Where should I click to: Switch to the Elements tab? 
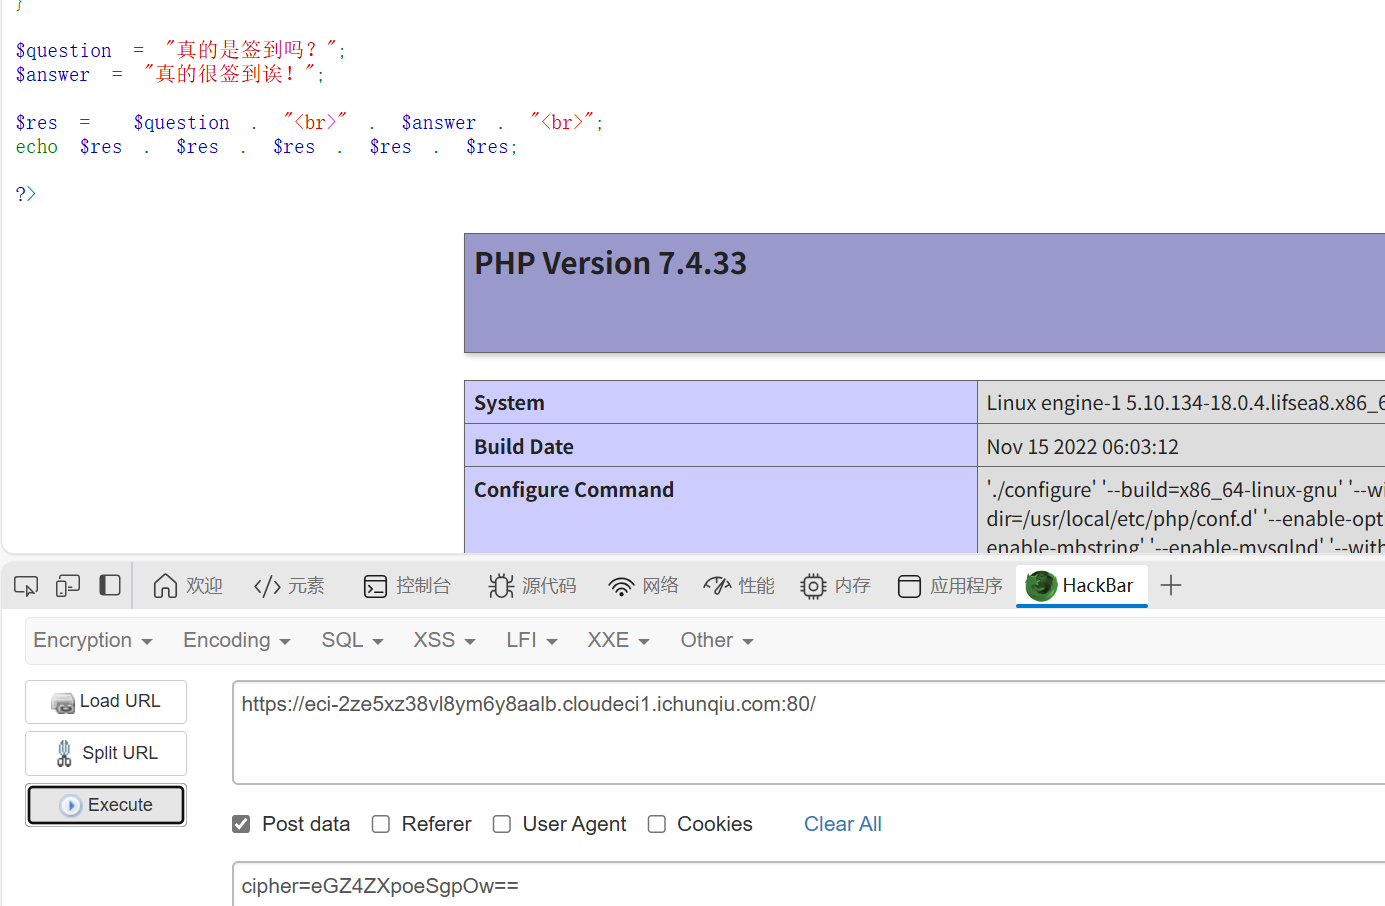(x=290, y=586)
